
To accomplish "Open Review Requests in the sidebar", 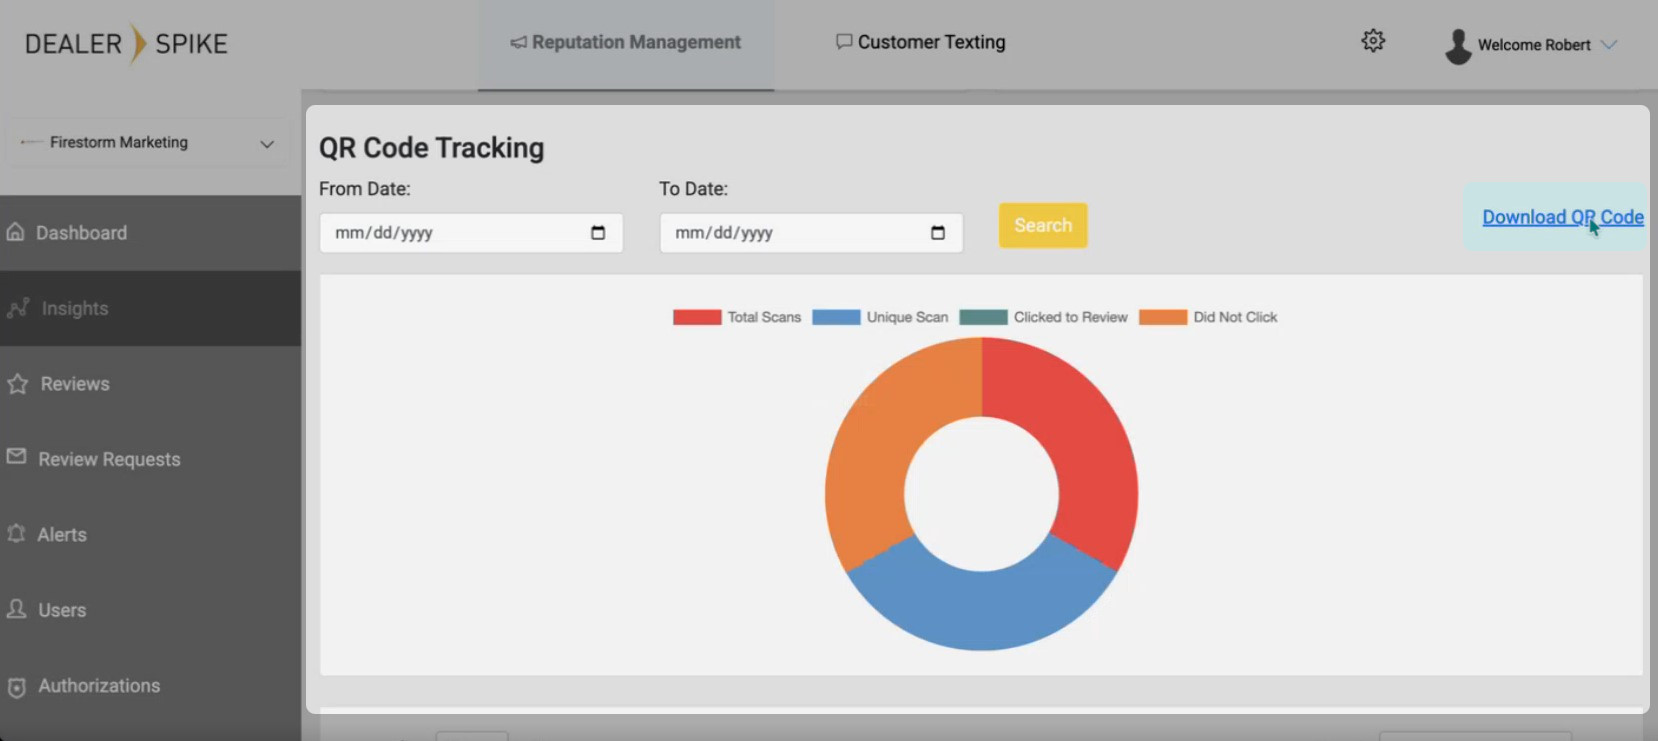I will [x=150, y=460].
